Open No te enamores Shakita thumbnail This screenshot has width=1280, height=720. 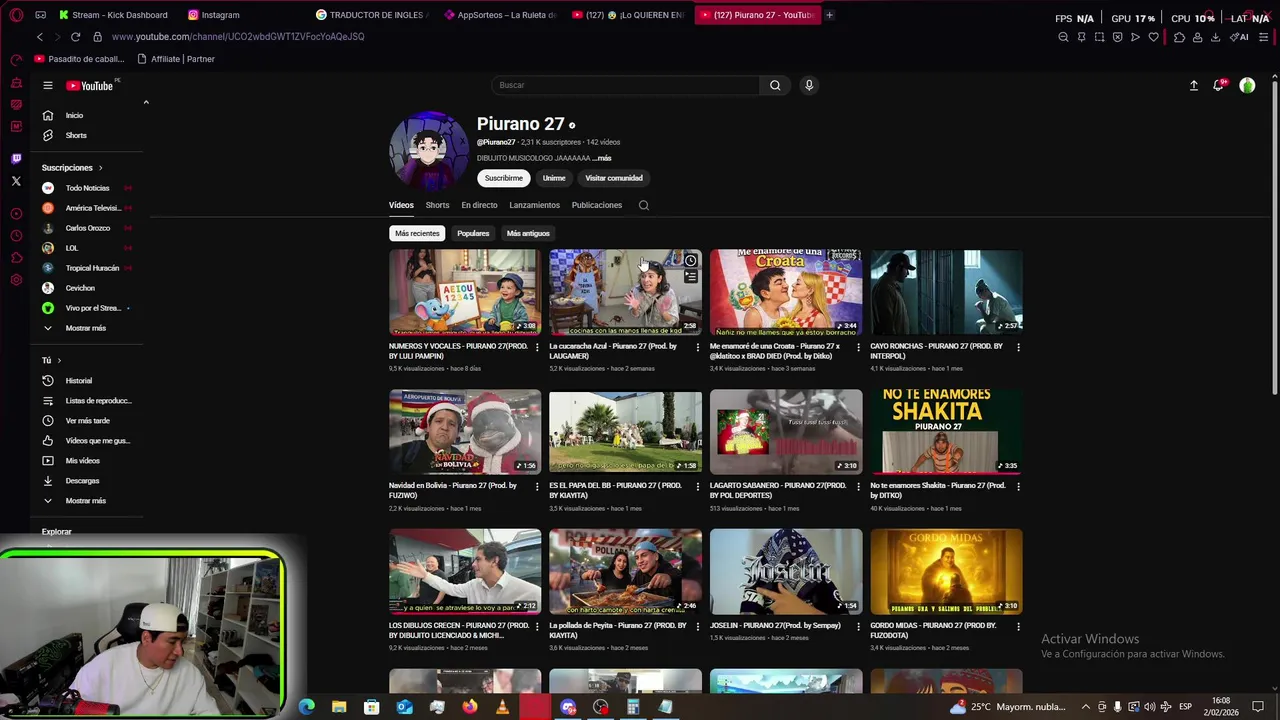click(x=946, y=431)
